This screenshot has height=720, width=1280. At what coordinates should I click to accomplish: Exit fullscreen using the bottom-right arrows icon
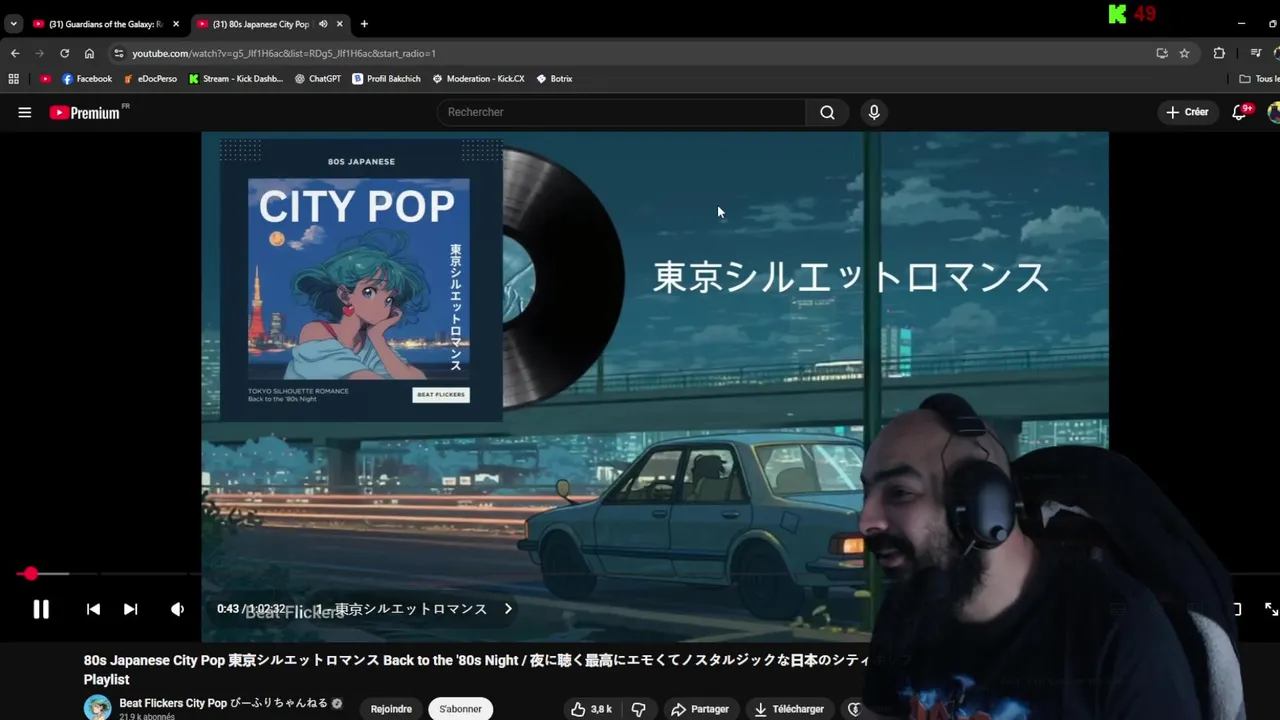(x=1271, y=609)
